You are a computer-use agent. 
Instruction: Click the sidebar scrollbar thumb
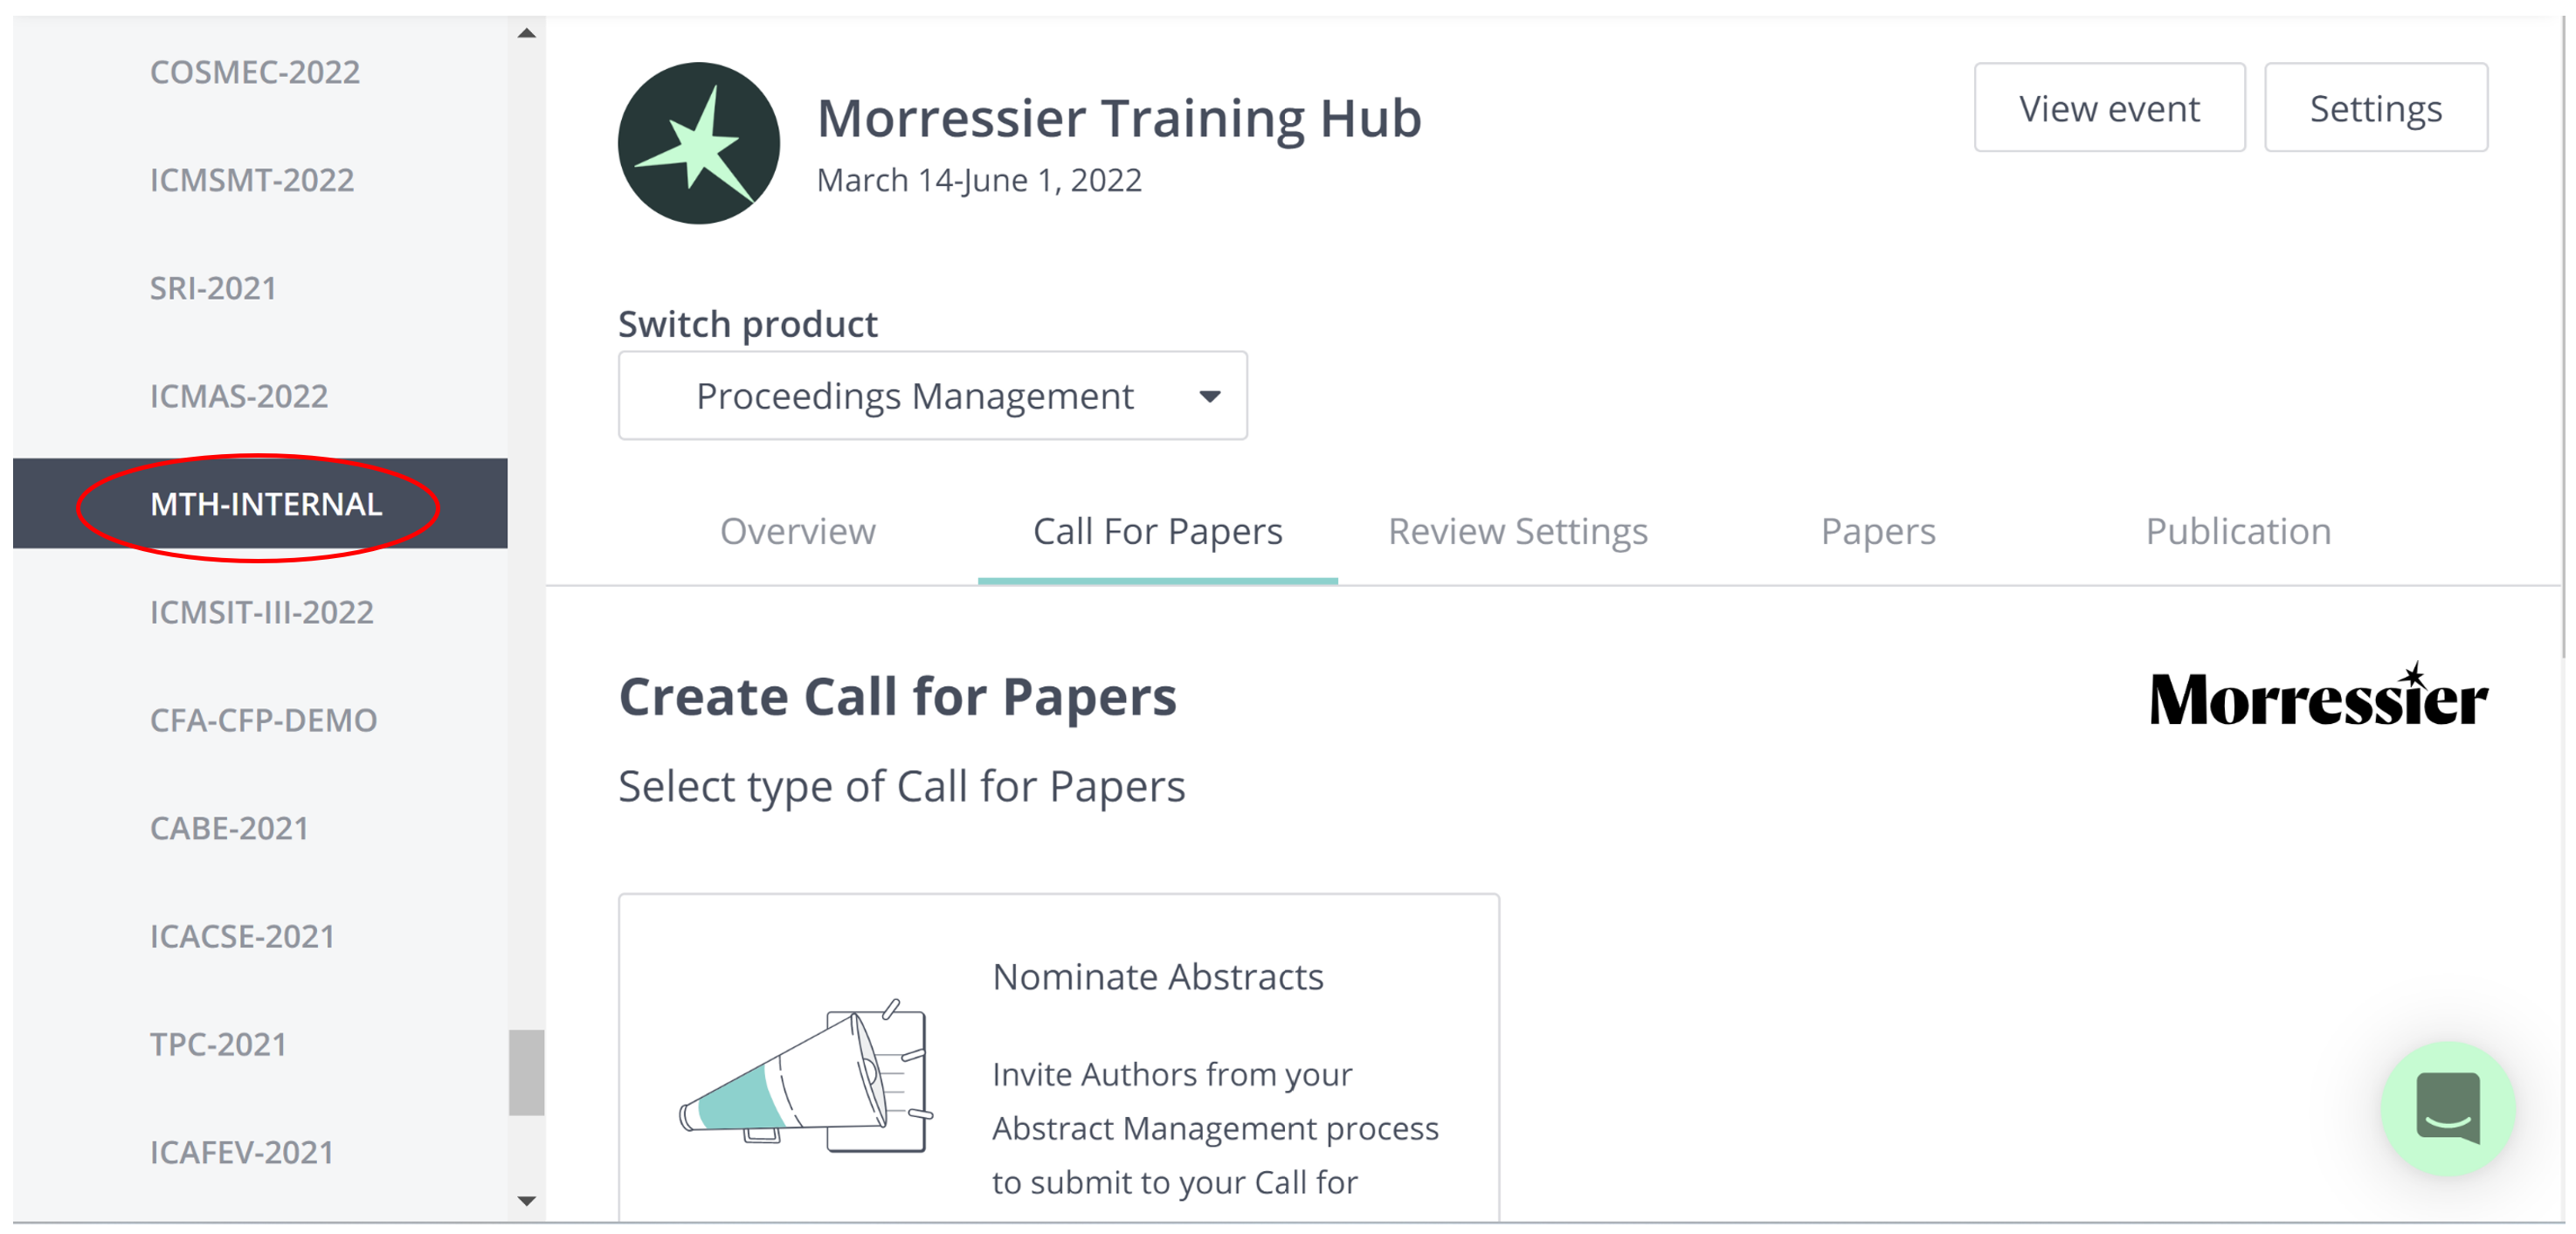[x=526, y=1072]
